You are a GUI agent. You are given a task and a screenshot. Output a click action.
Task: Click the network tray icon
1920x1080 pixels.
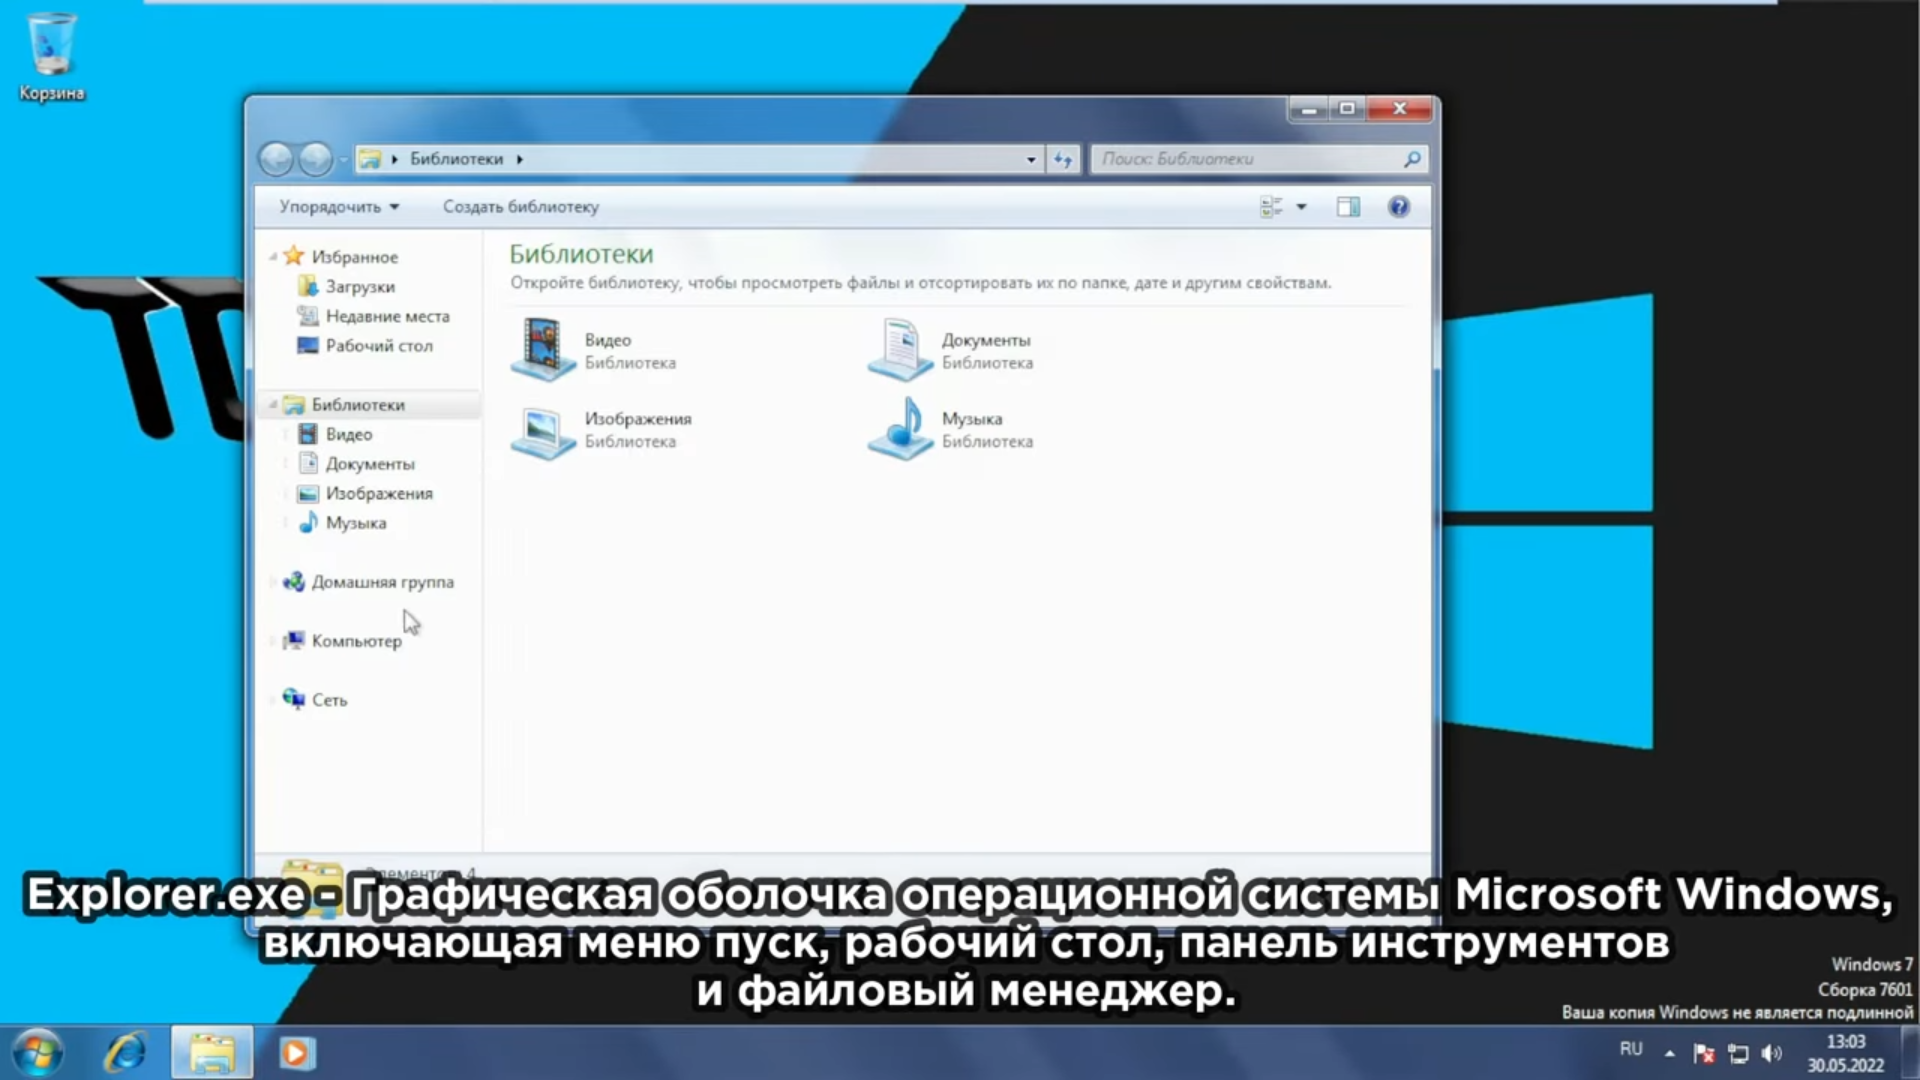coord(1738,1053)
